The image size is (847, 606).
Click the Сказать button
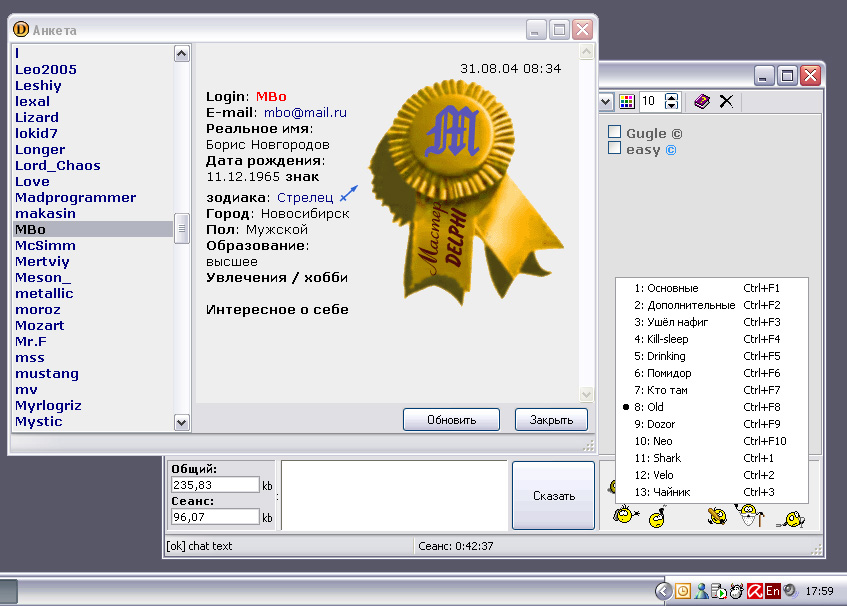click(x=553, y=495)
